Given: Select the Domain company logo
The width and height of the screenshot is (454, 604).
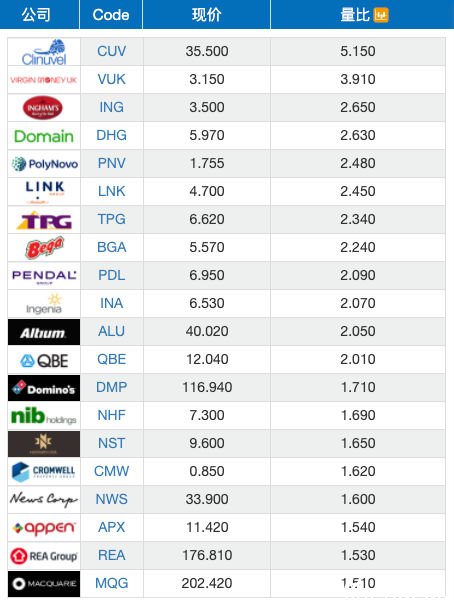Looking at the screenshot, I should click(x=44, y=136).
